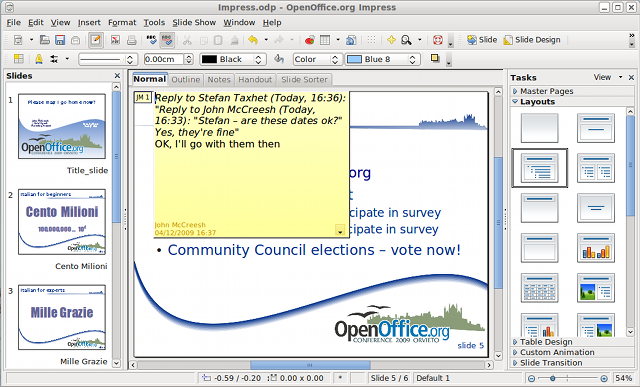Open the Slide Show menu
The image size is (640, 387).
click(x=194, y=22)
